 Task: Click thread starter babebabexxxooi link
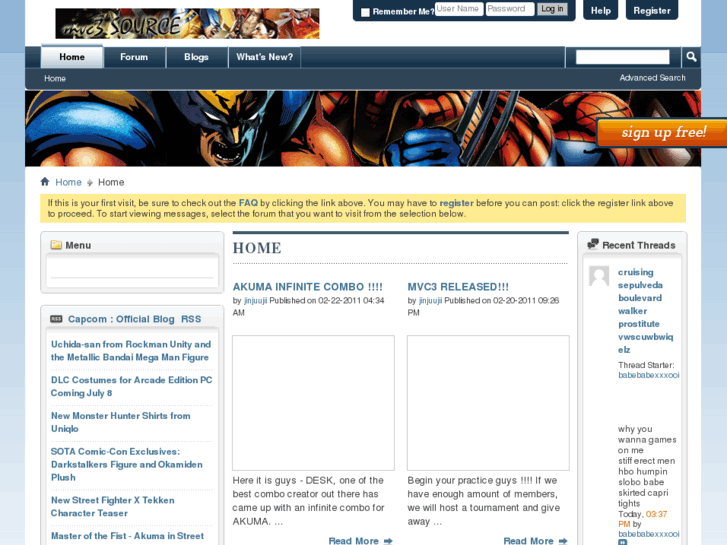point(649,375)
